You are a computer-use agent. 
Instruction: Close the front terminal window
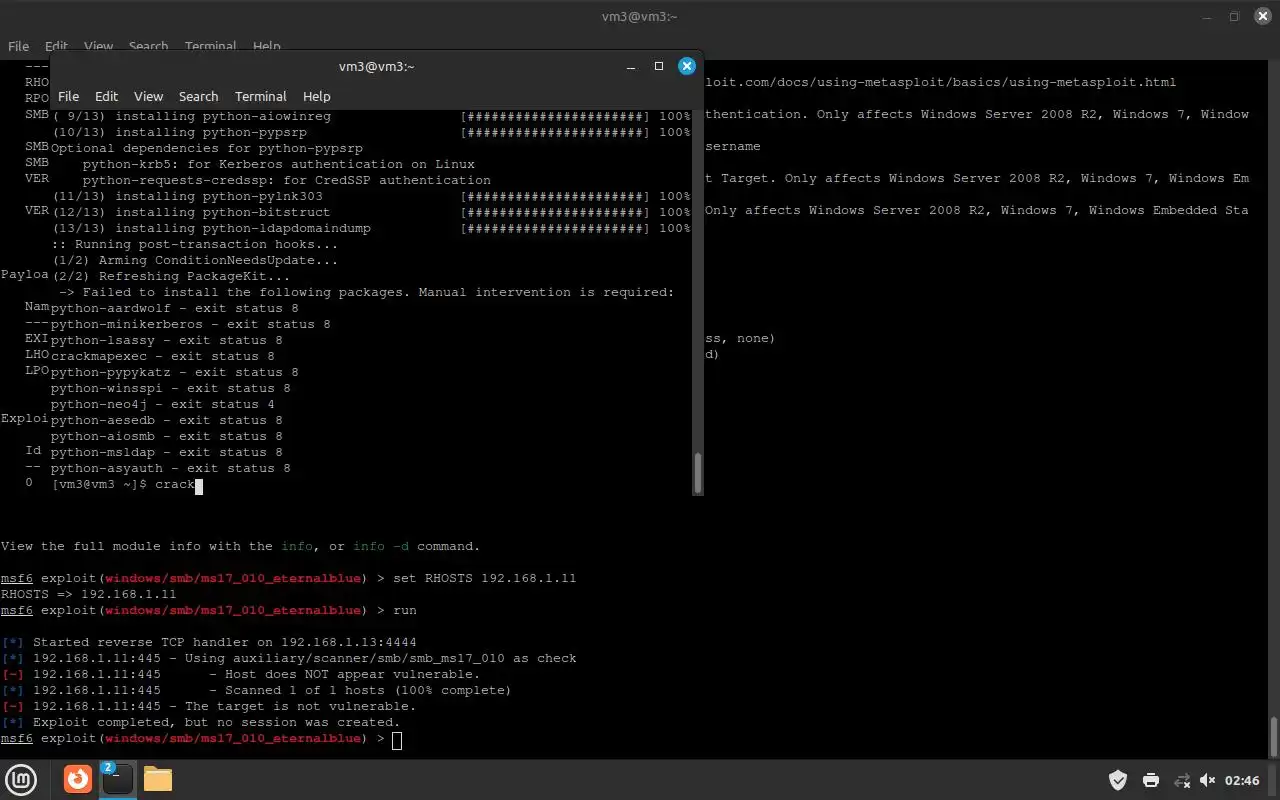[687, 66]
